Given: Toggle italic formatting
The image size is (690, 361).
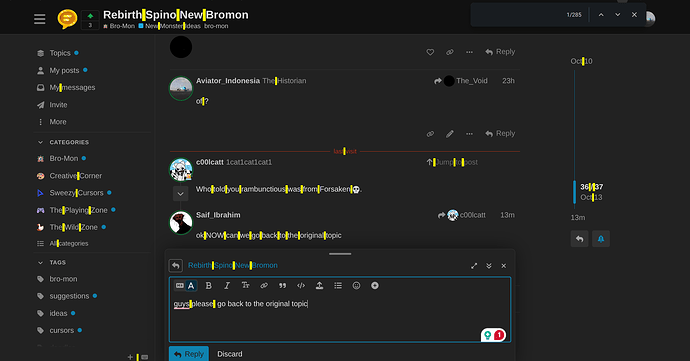Looking at the screenshot, I should point(227,286).
